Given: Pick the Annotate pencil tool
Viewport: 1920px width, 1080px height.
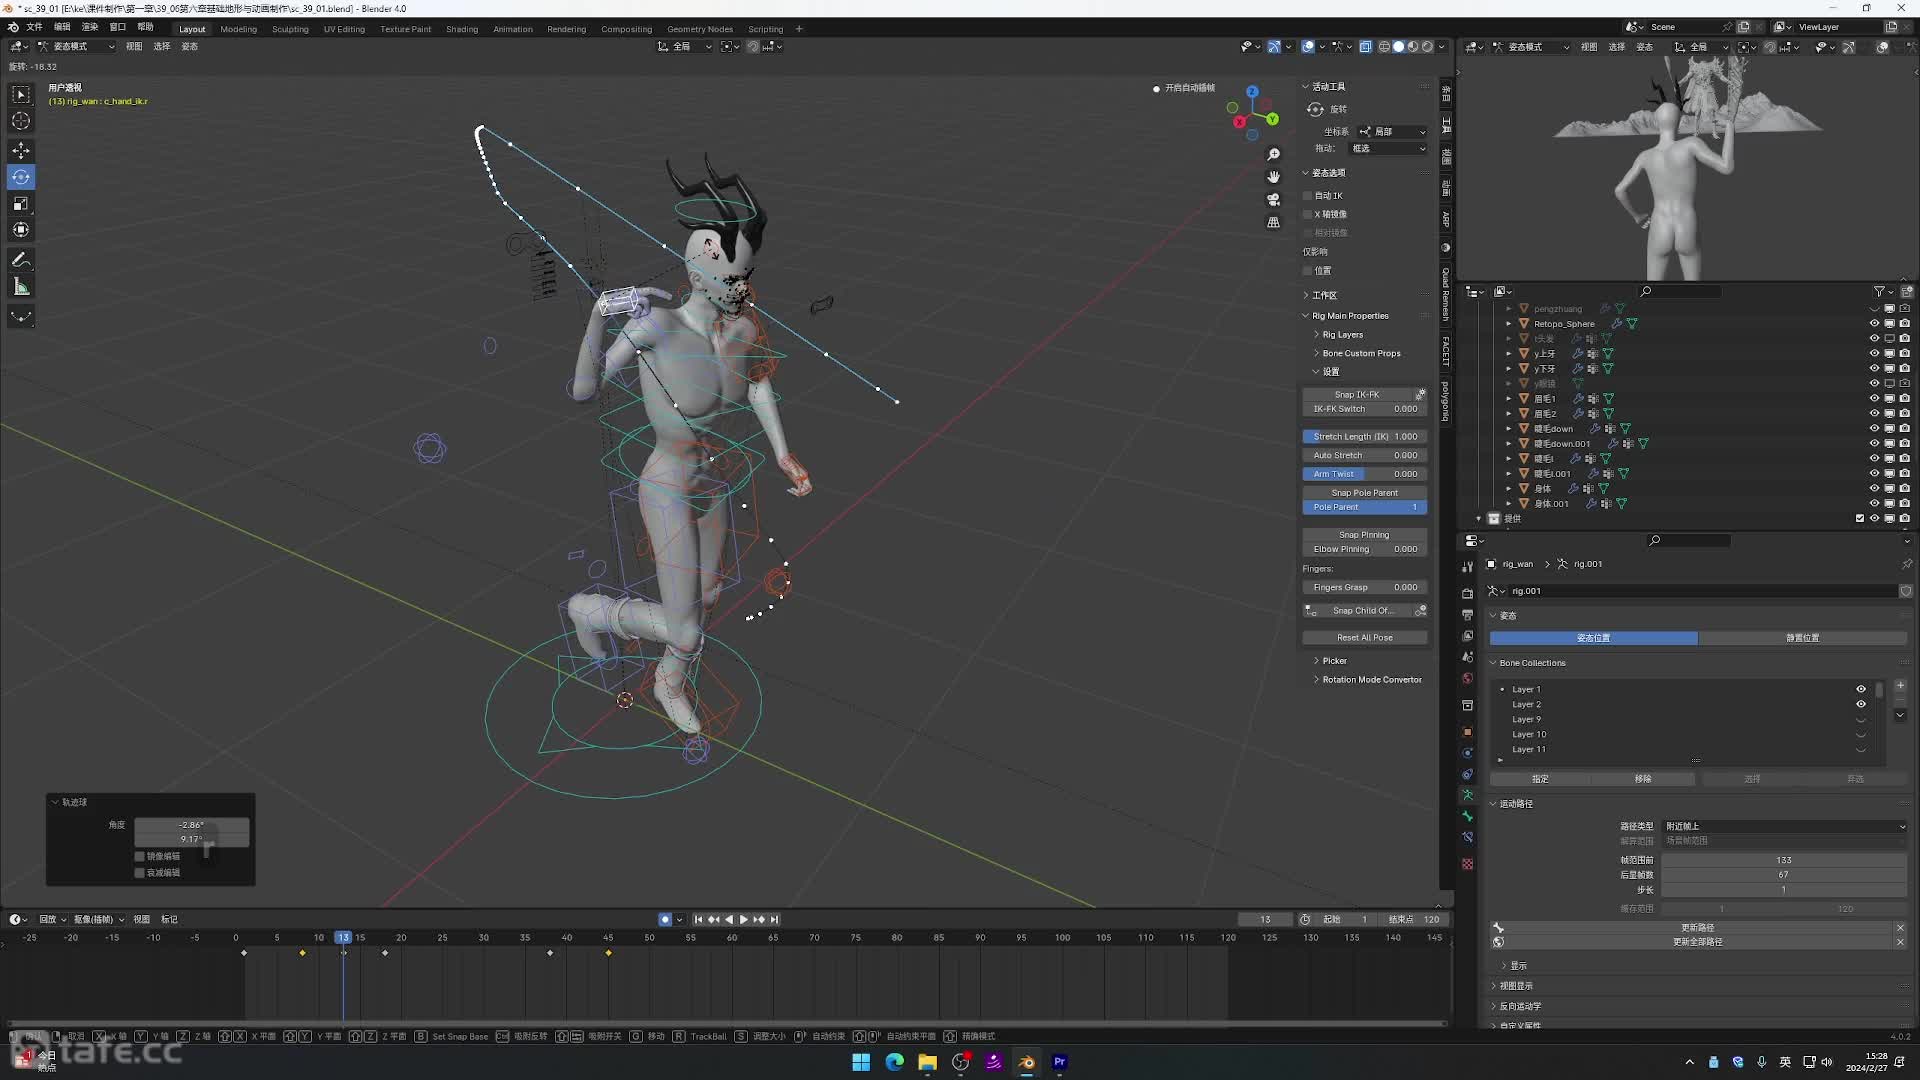Looking at the screenshot, I should point(21,260).
